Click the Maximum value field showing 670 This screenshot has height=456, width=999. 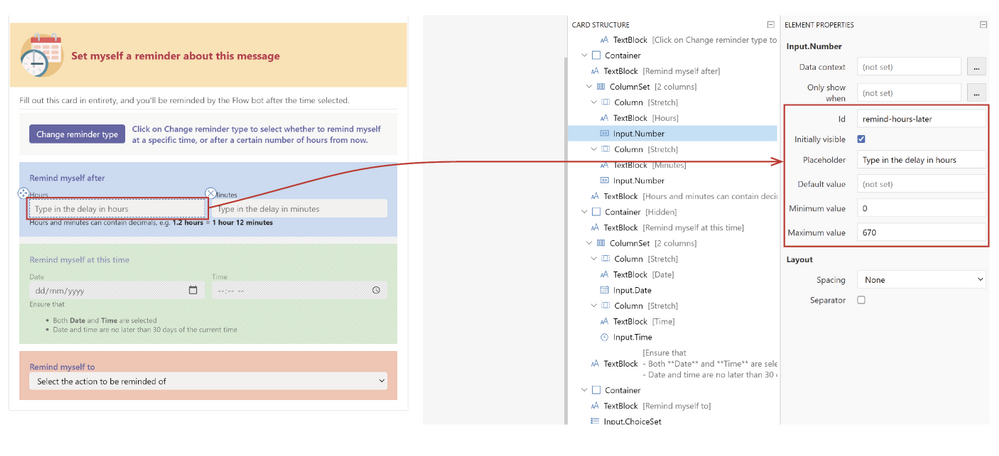[x=921, y=232]
